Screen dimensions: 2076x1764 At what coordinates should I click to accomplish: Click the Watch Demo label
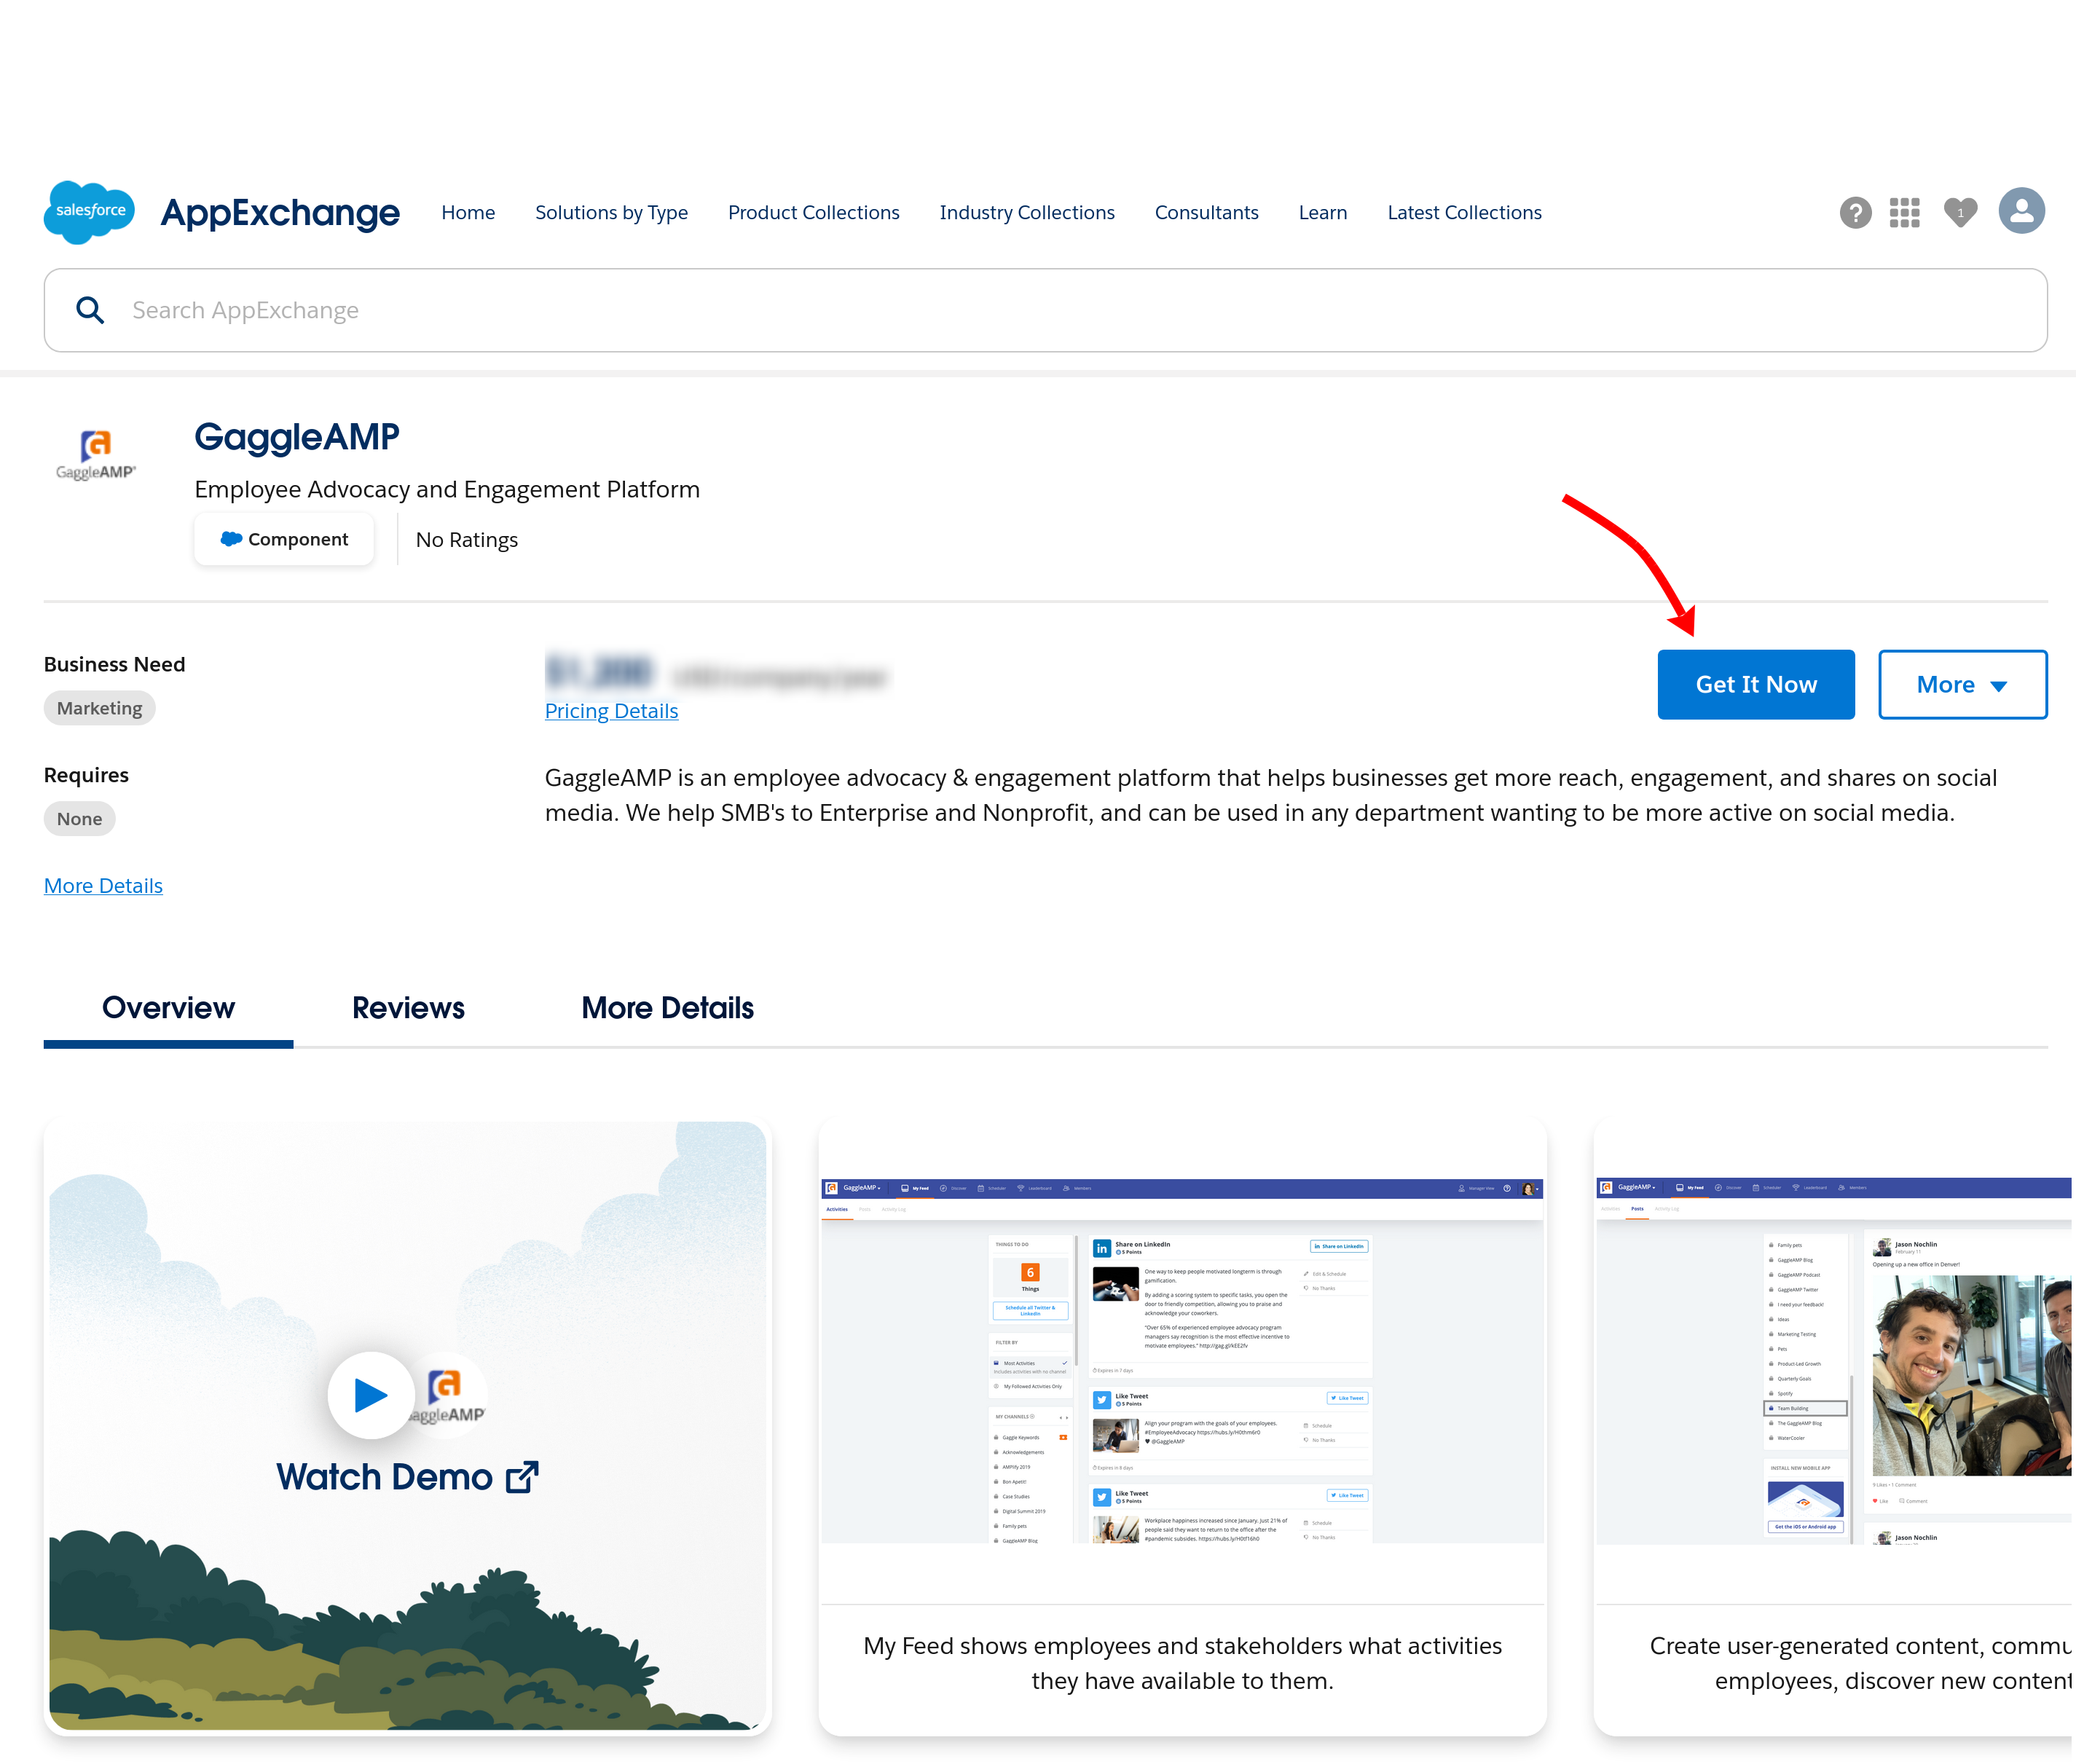click(385, 1477)
